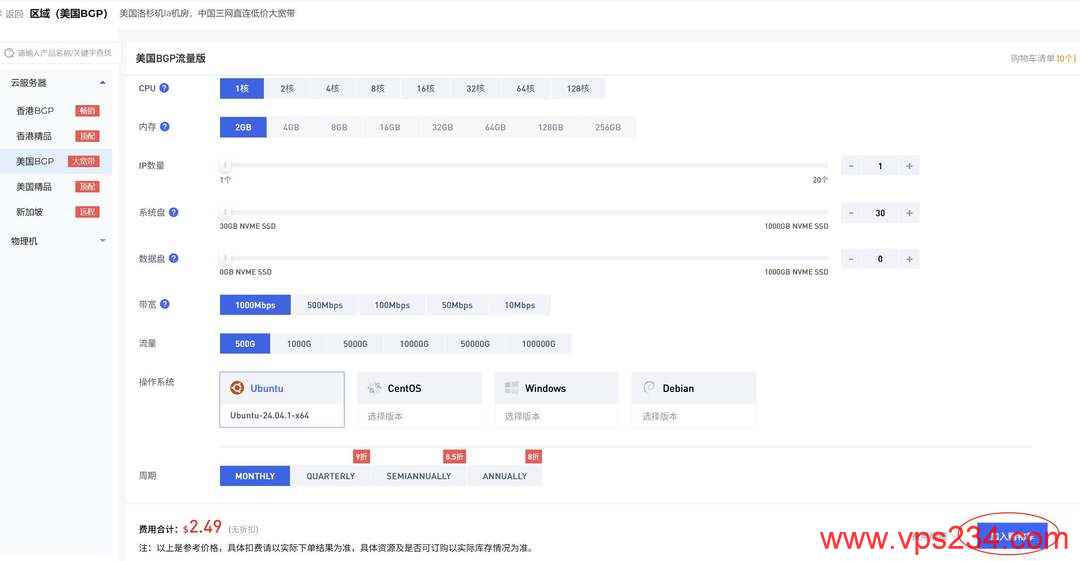Expand the 物理机 sidebar section
This screenshot has height=561, width=1080.
pyautogui.click(x=102, y=241)
